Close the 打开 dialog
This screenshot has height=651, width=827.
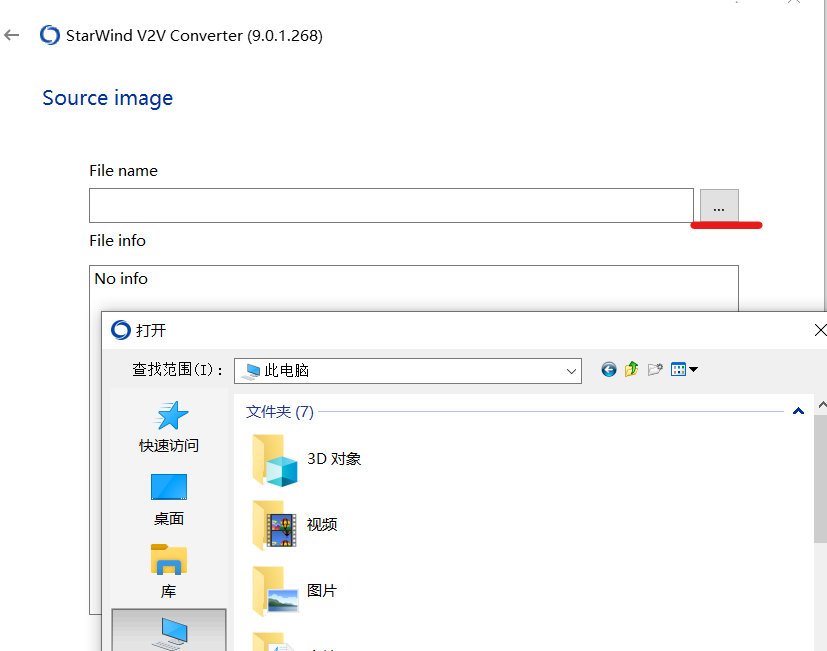820,330
